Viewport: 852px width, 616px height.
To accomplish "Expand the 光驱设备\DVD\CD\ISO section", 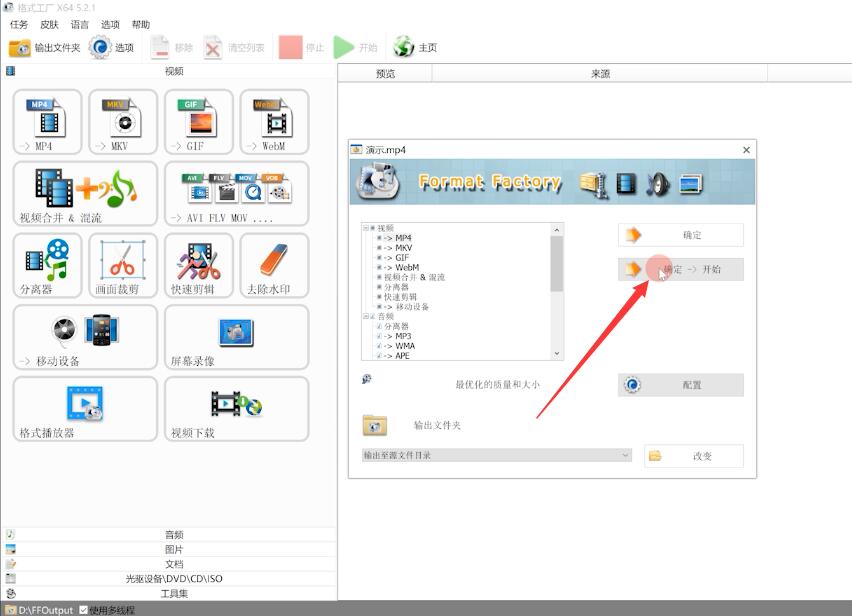I will coord(169,579).
